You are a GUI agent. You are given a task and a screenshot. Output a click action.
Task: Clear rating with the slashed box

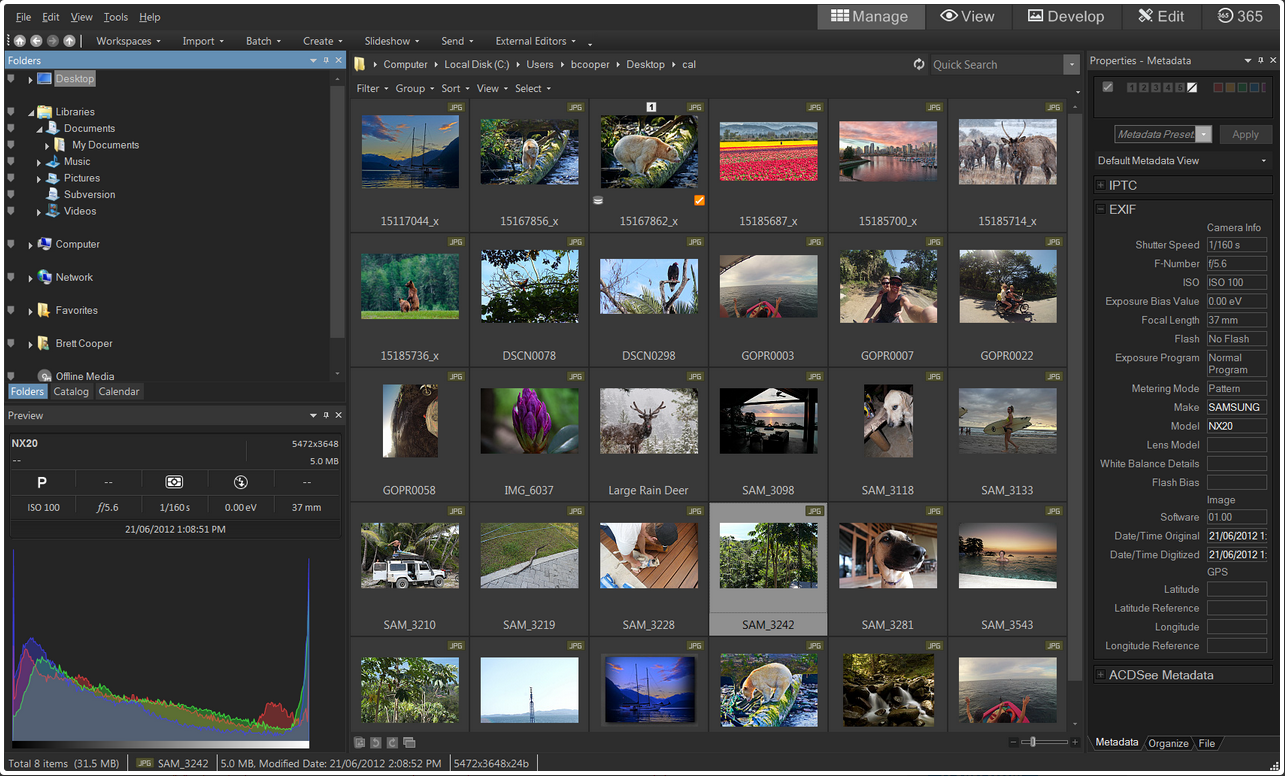(1192, 88)
